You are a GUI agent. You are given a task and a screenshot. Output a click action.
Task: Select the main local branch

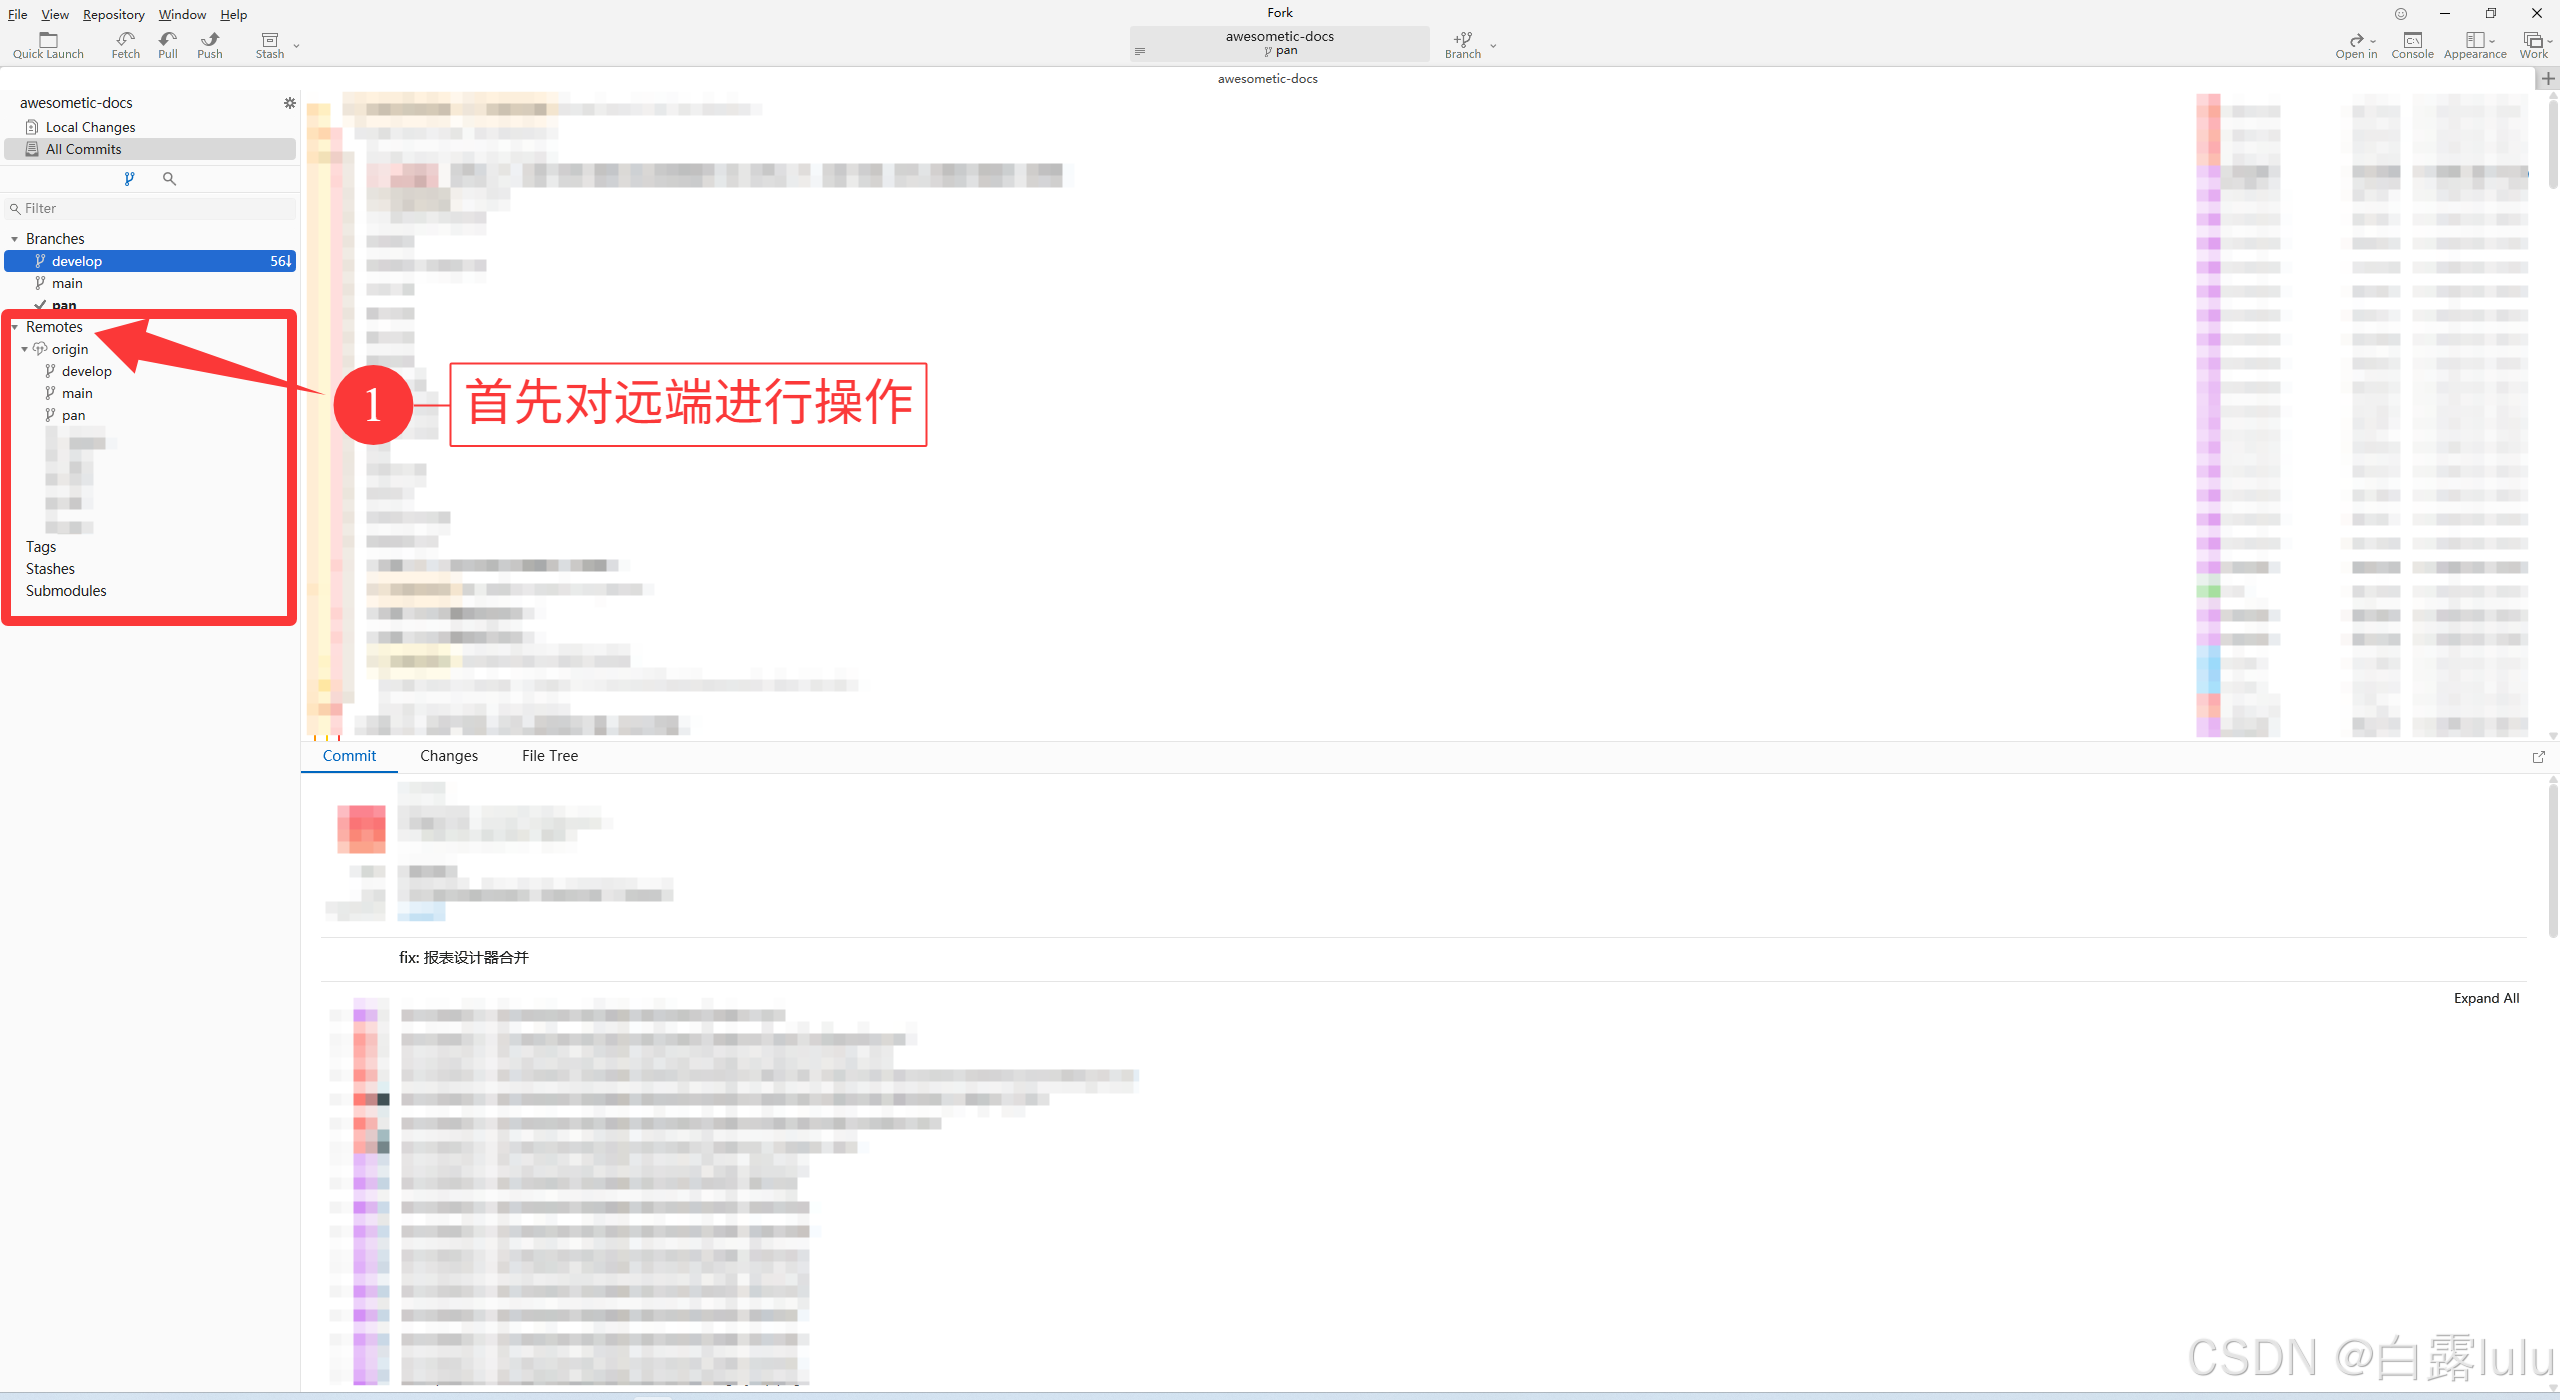coord(67,283)
